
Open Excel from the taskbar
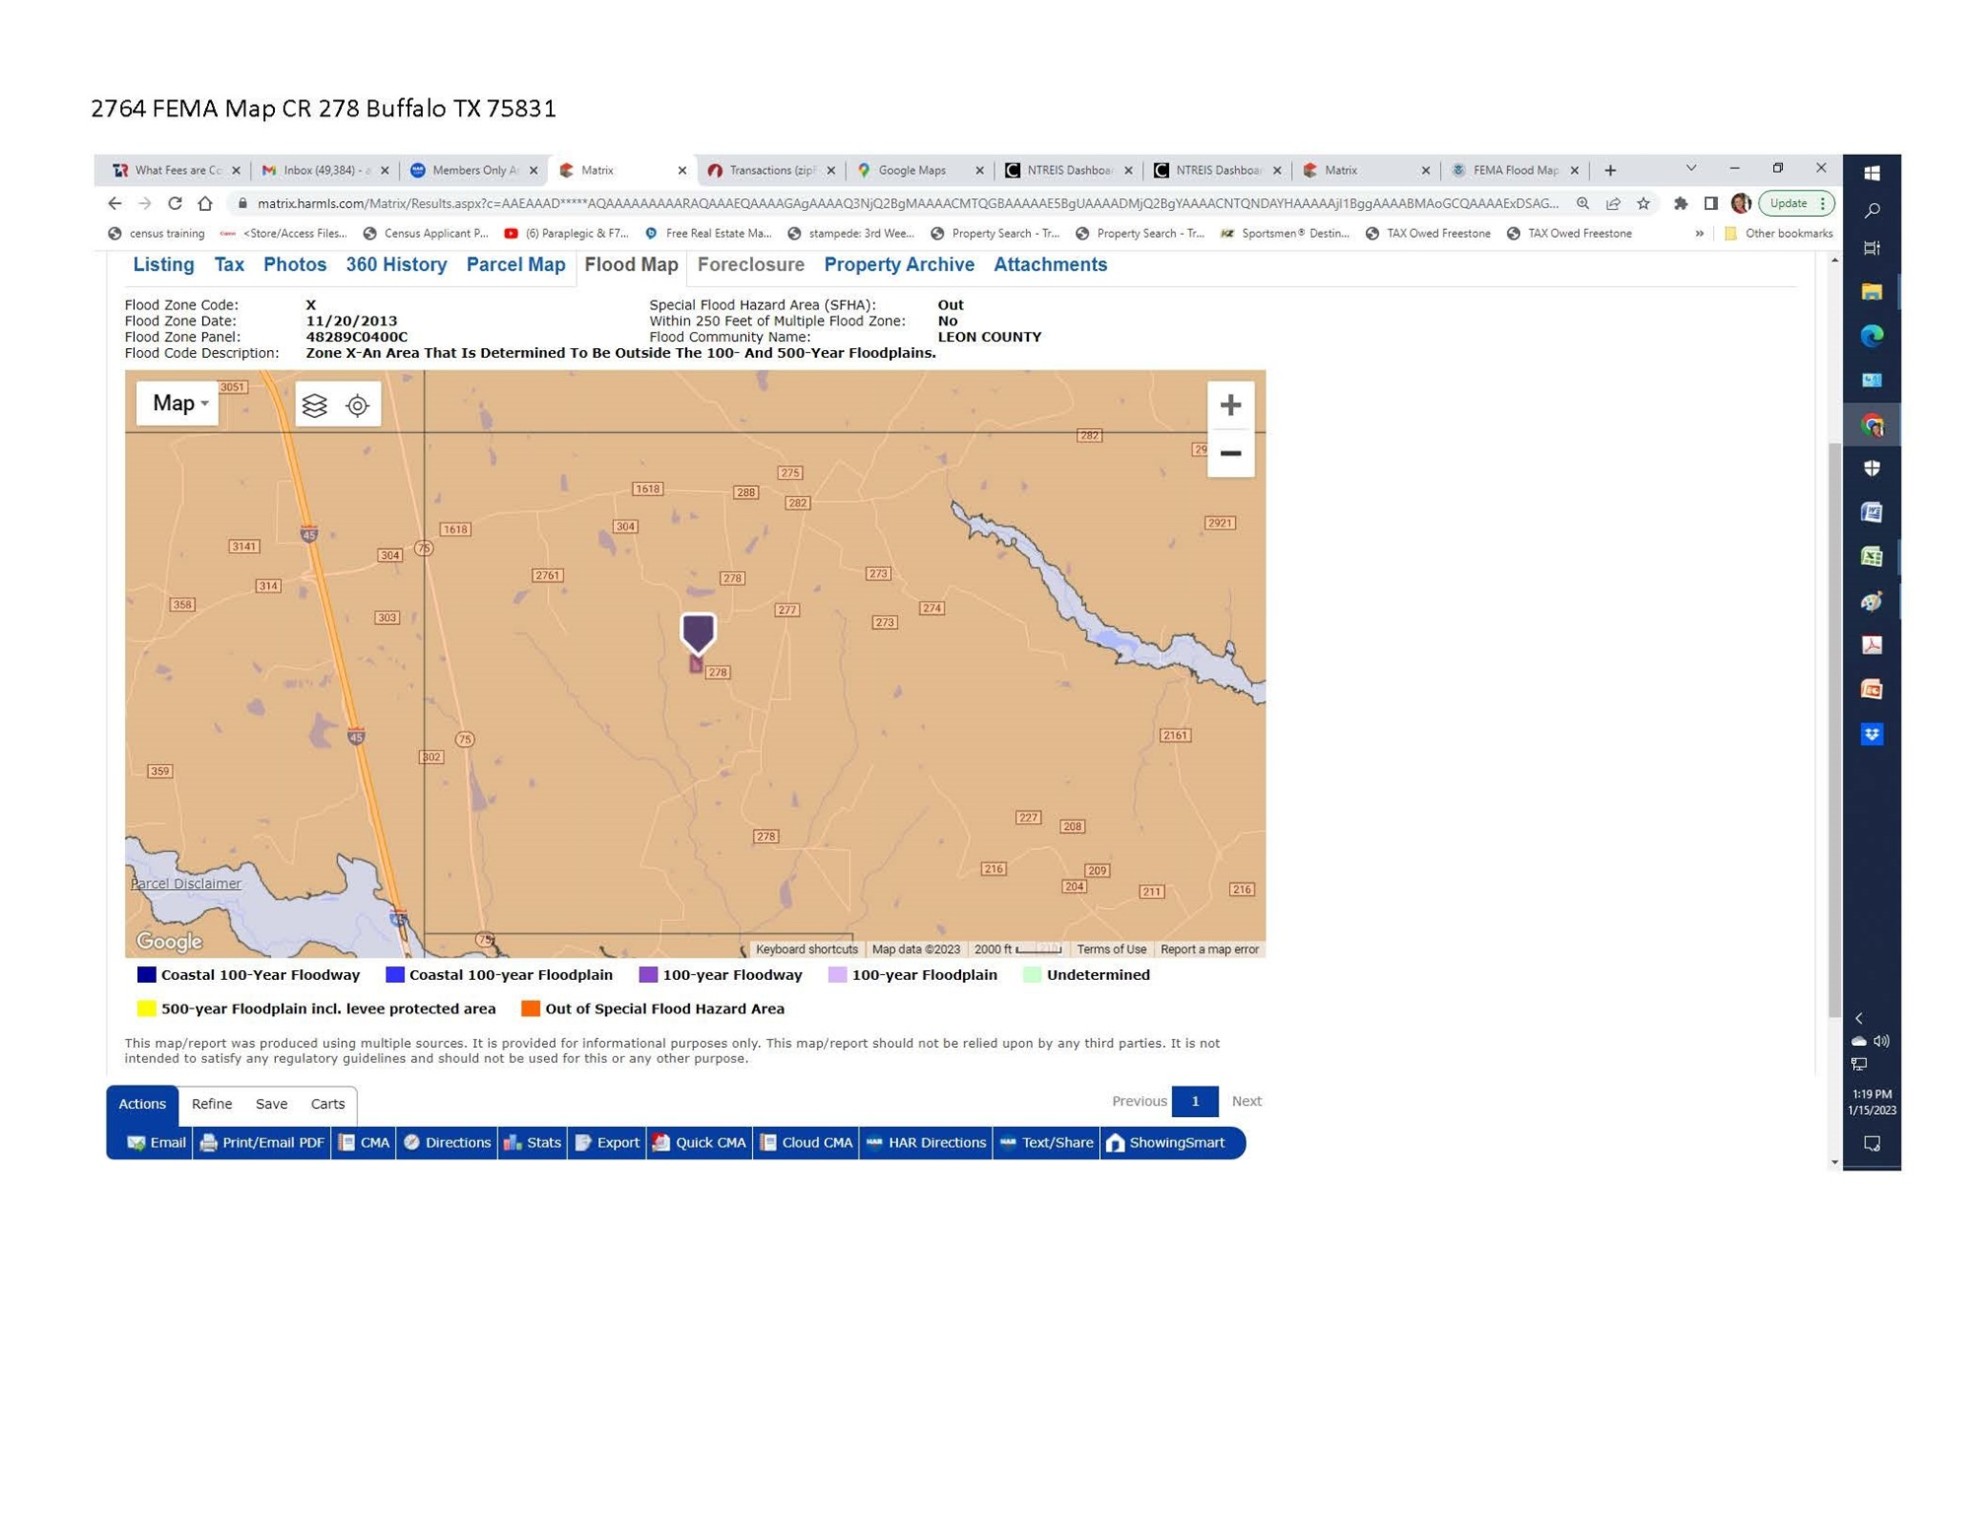(x=1872, y=556)
